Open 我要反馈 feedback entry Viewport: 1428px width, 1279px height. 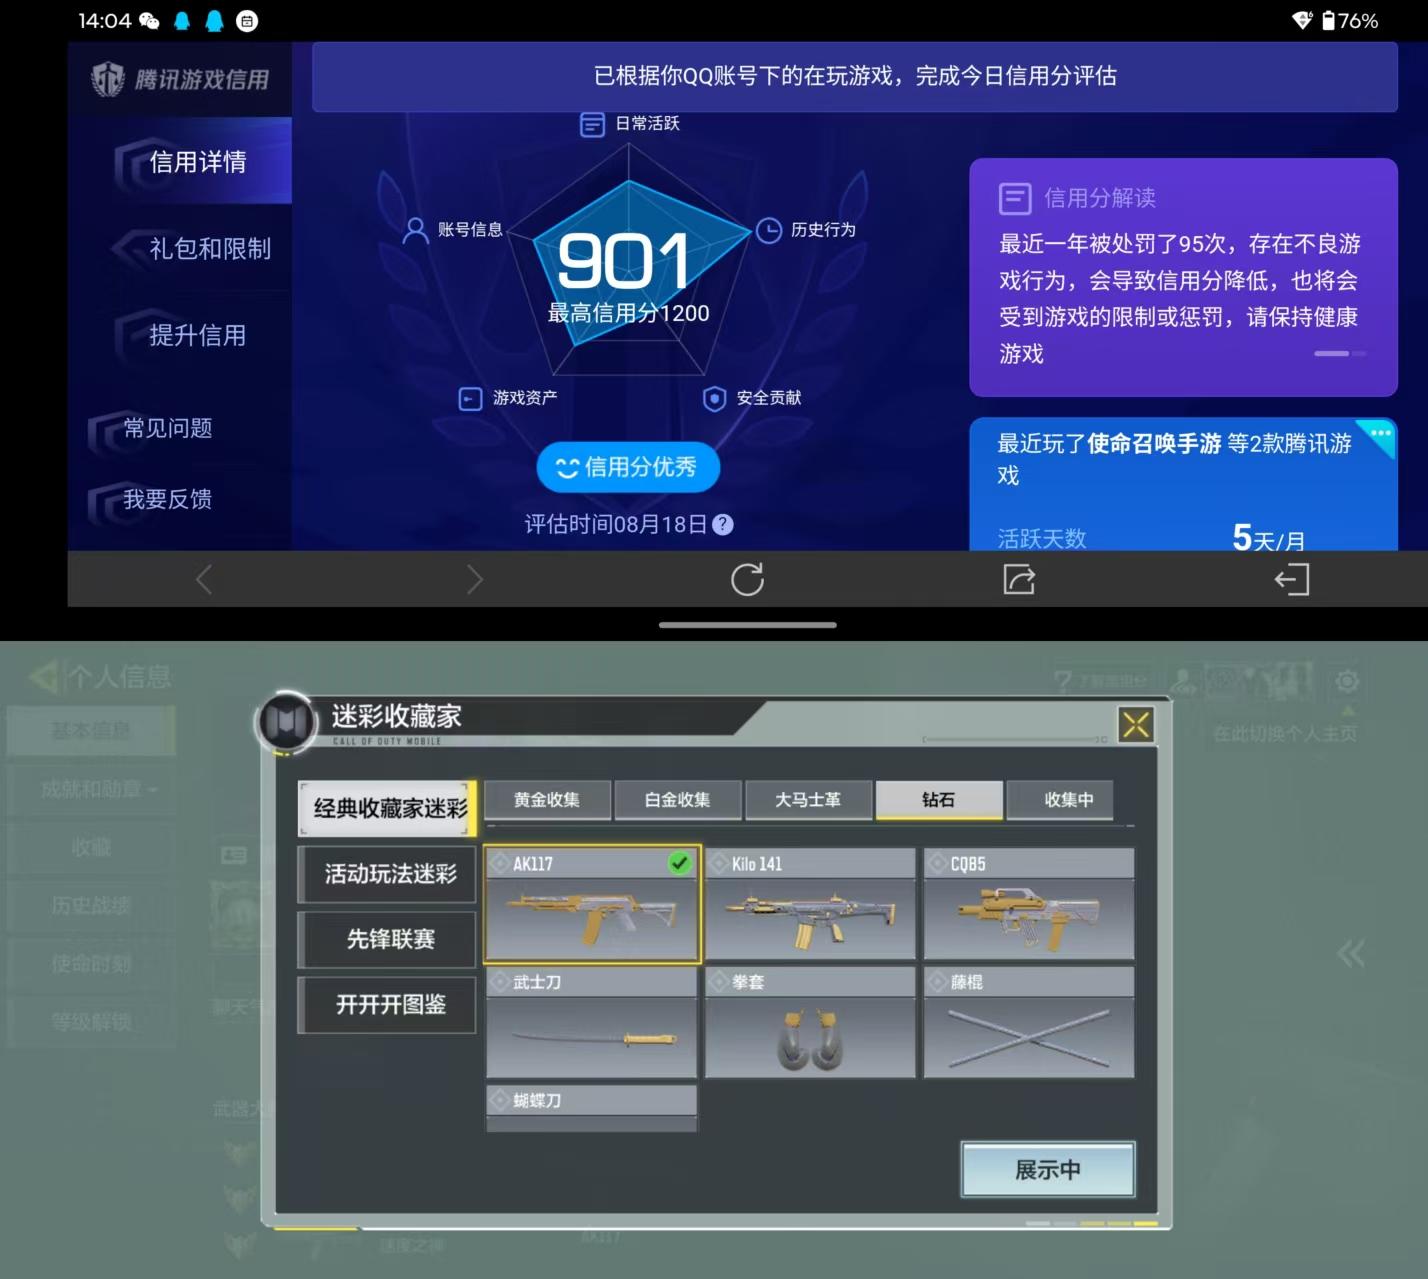coord(168,499)
